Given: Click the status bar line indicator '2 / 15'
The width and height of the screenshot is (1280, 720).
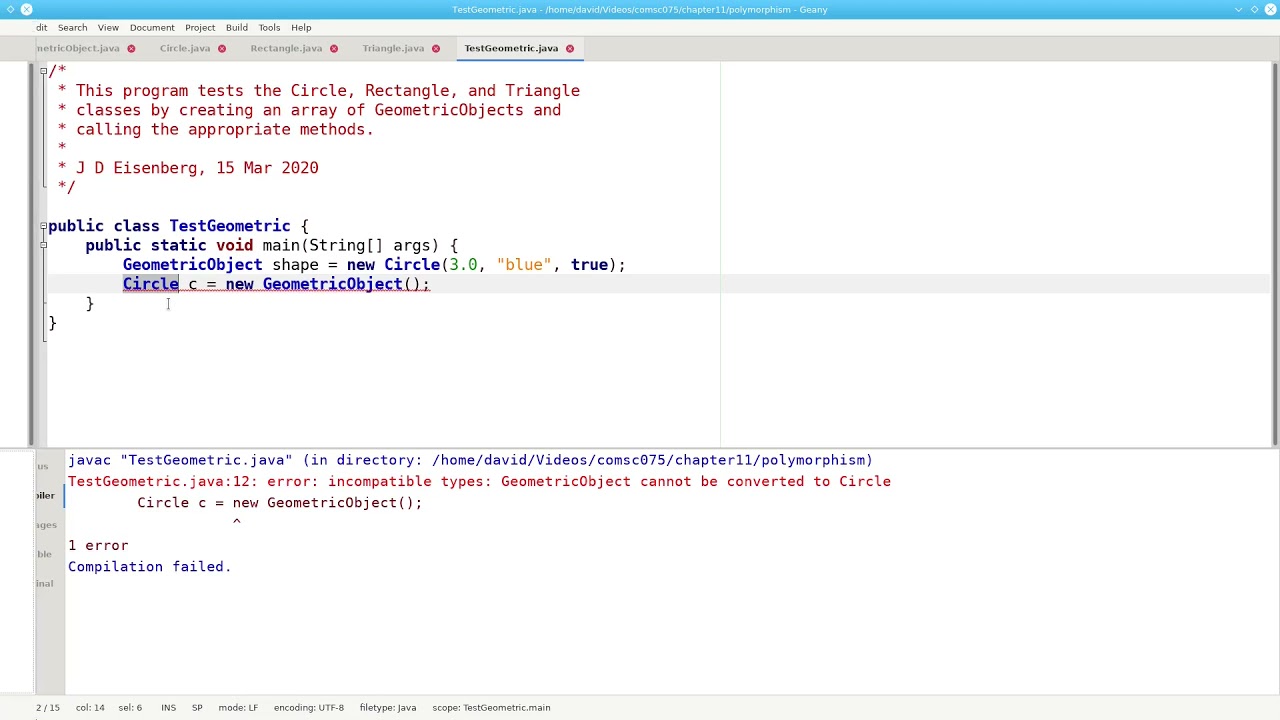Looking at the screenshot, I should tap(48, 707).
